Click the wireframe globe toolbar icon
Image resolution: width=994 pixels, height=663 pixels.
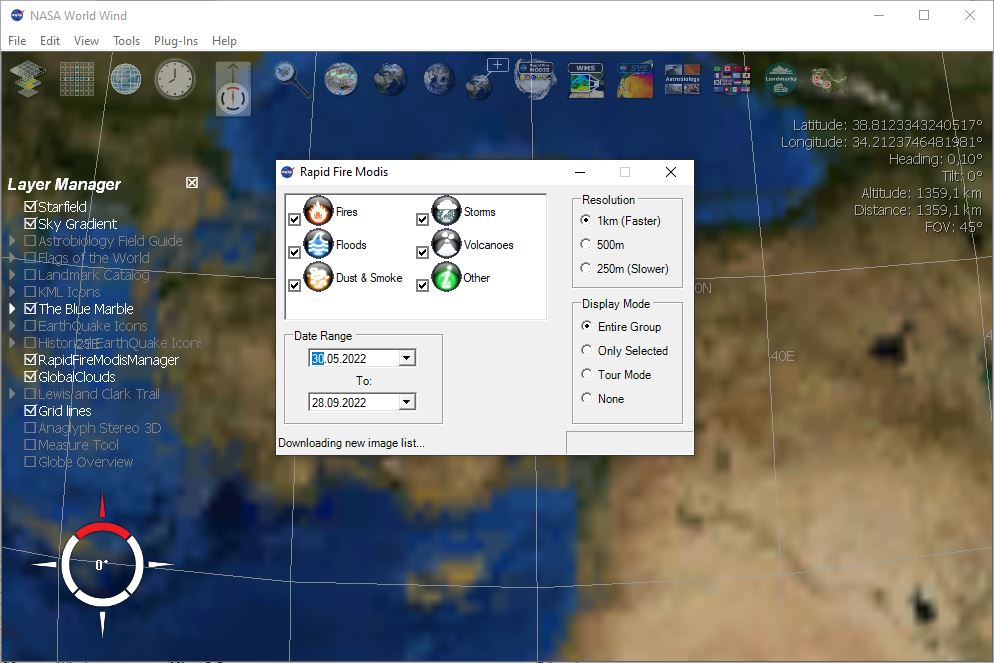[126, 79]
